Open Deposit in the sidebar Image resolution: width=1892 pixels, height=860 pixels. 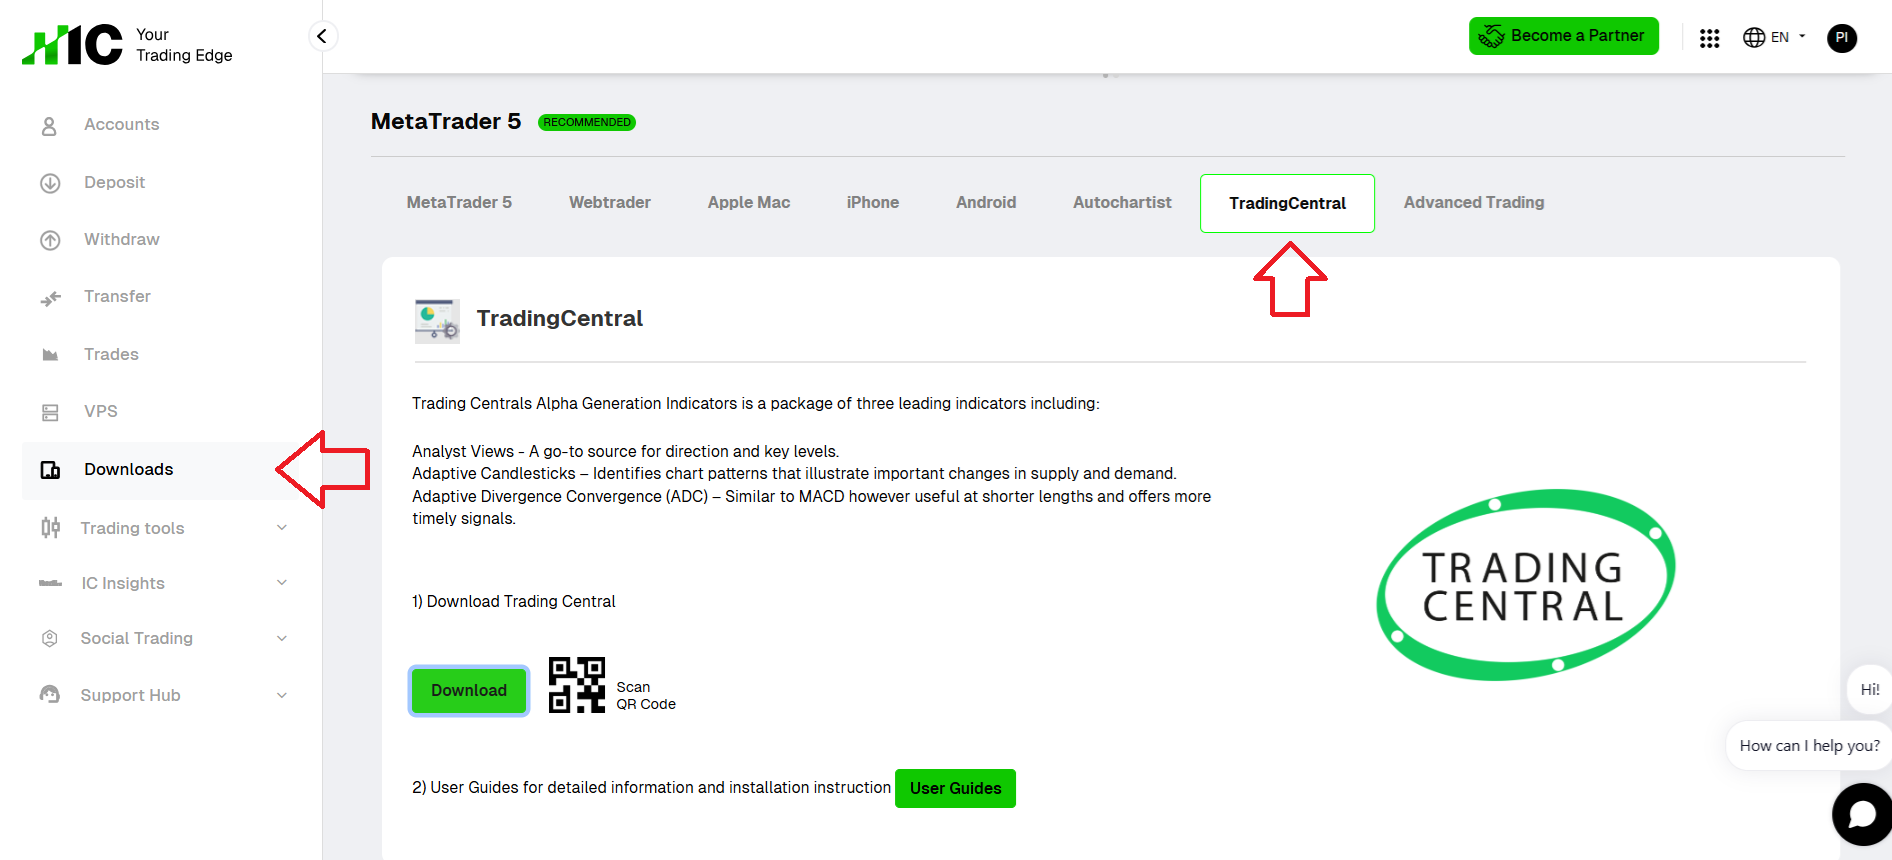click(115, 182)
